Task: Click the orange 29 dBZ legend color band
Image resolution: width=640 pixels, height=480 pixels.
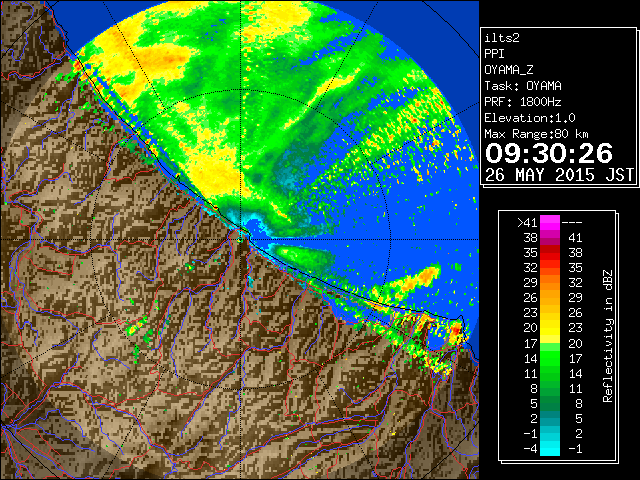Action: pos(550,283)
